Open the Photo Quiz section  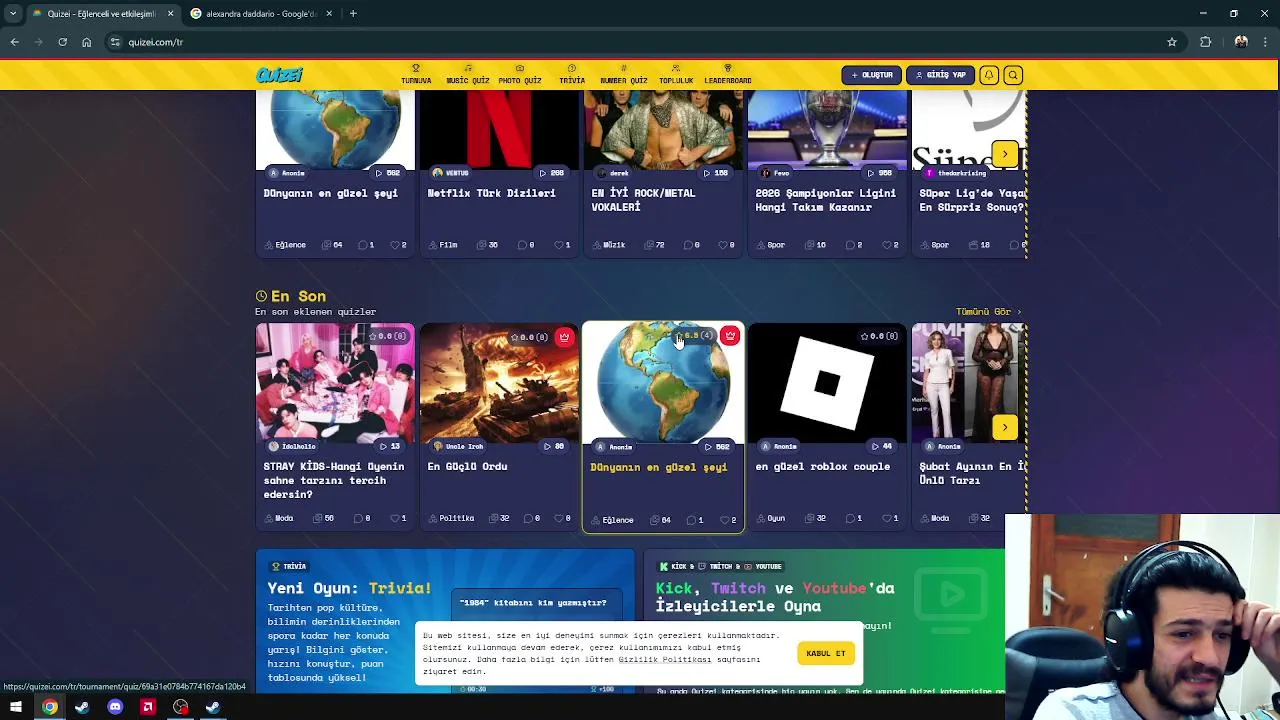click(x=520, y=75)
